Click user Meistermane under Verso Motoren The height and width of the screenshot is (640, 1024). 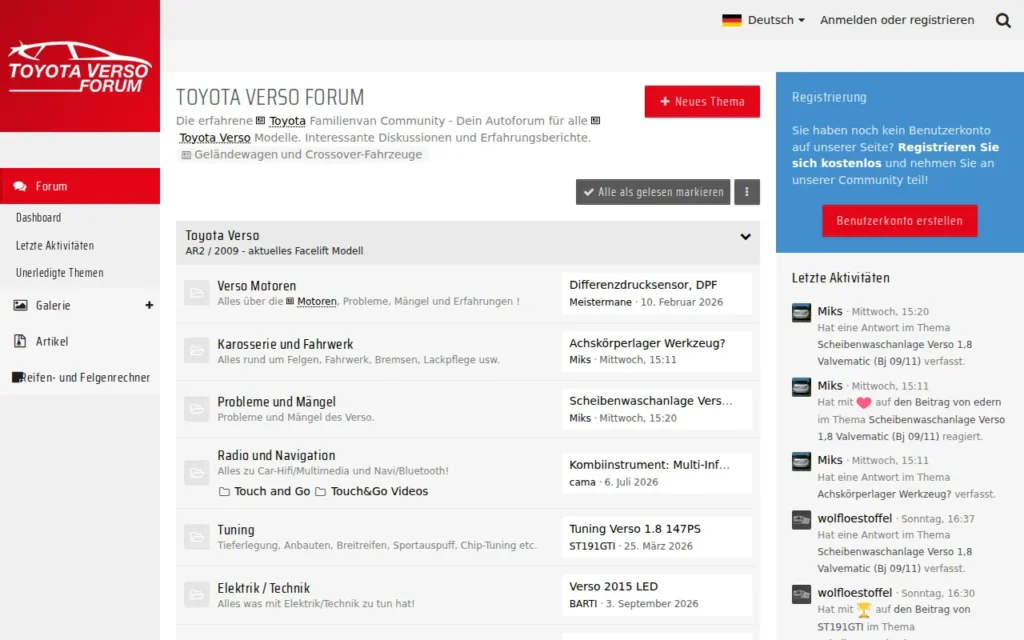tap(600, 302)
